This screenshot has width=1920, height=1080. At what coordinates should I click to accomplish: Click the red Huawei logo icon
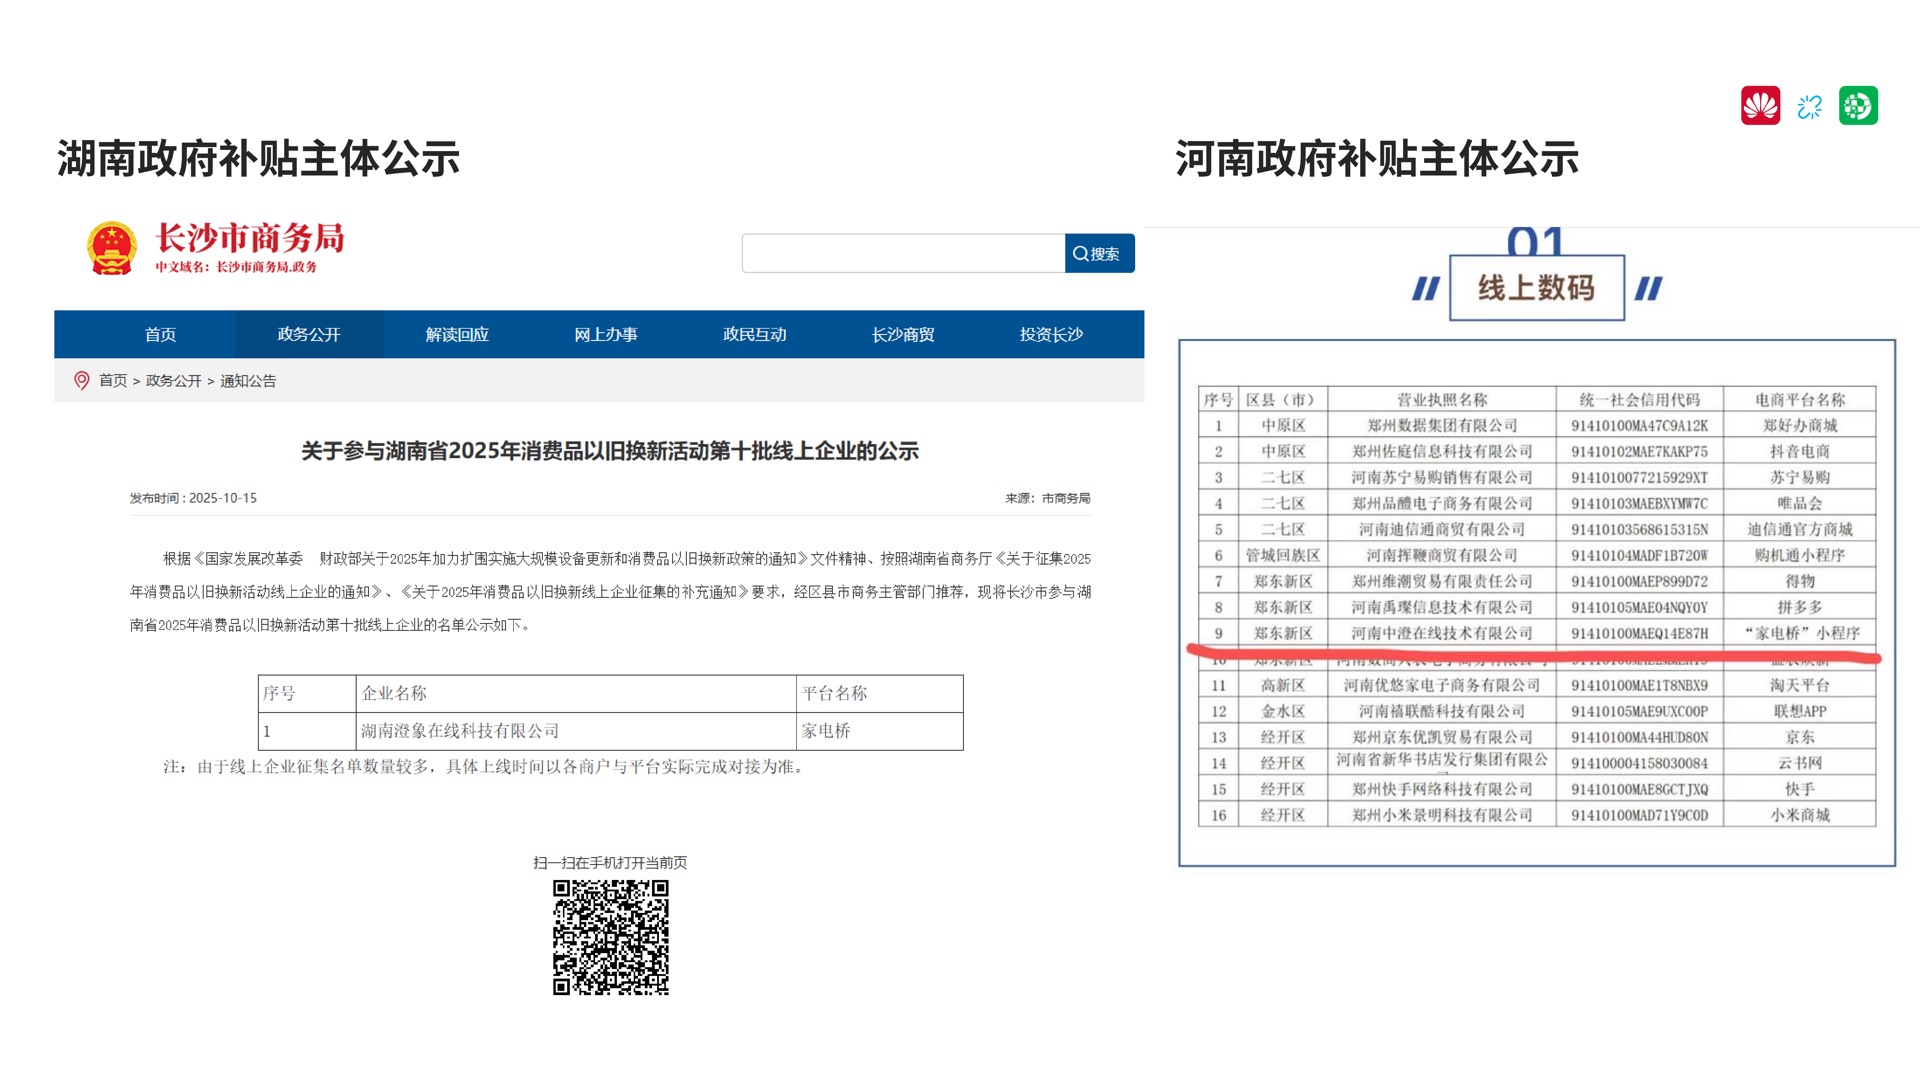(x=1760, y=105)
